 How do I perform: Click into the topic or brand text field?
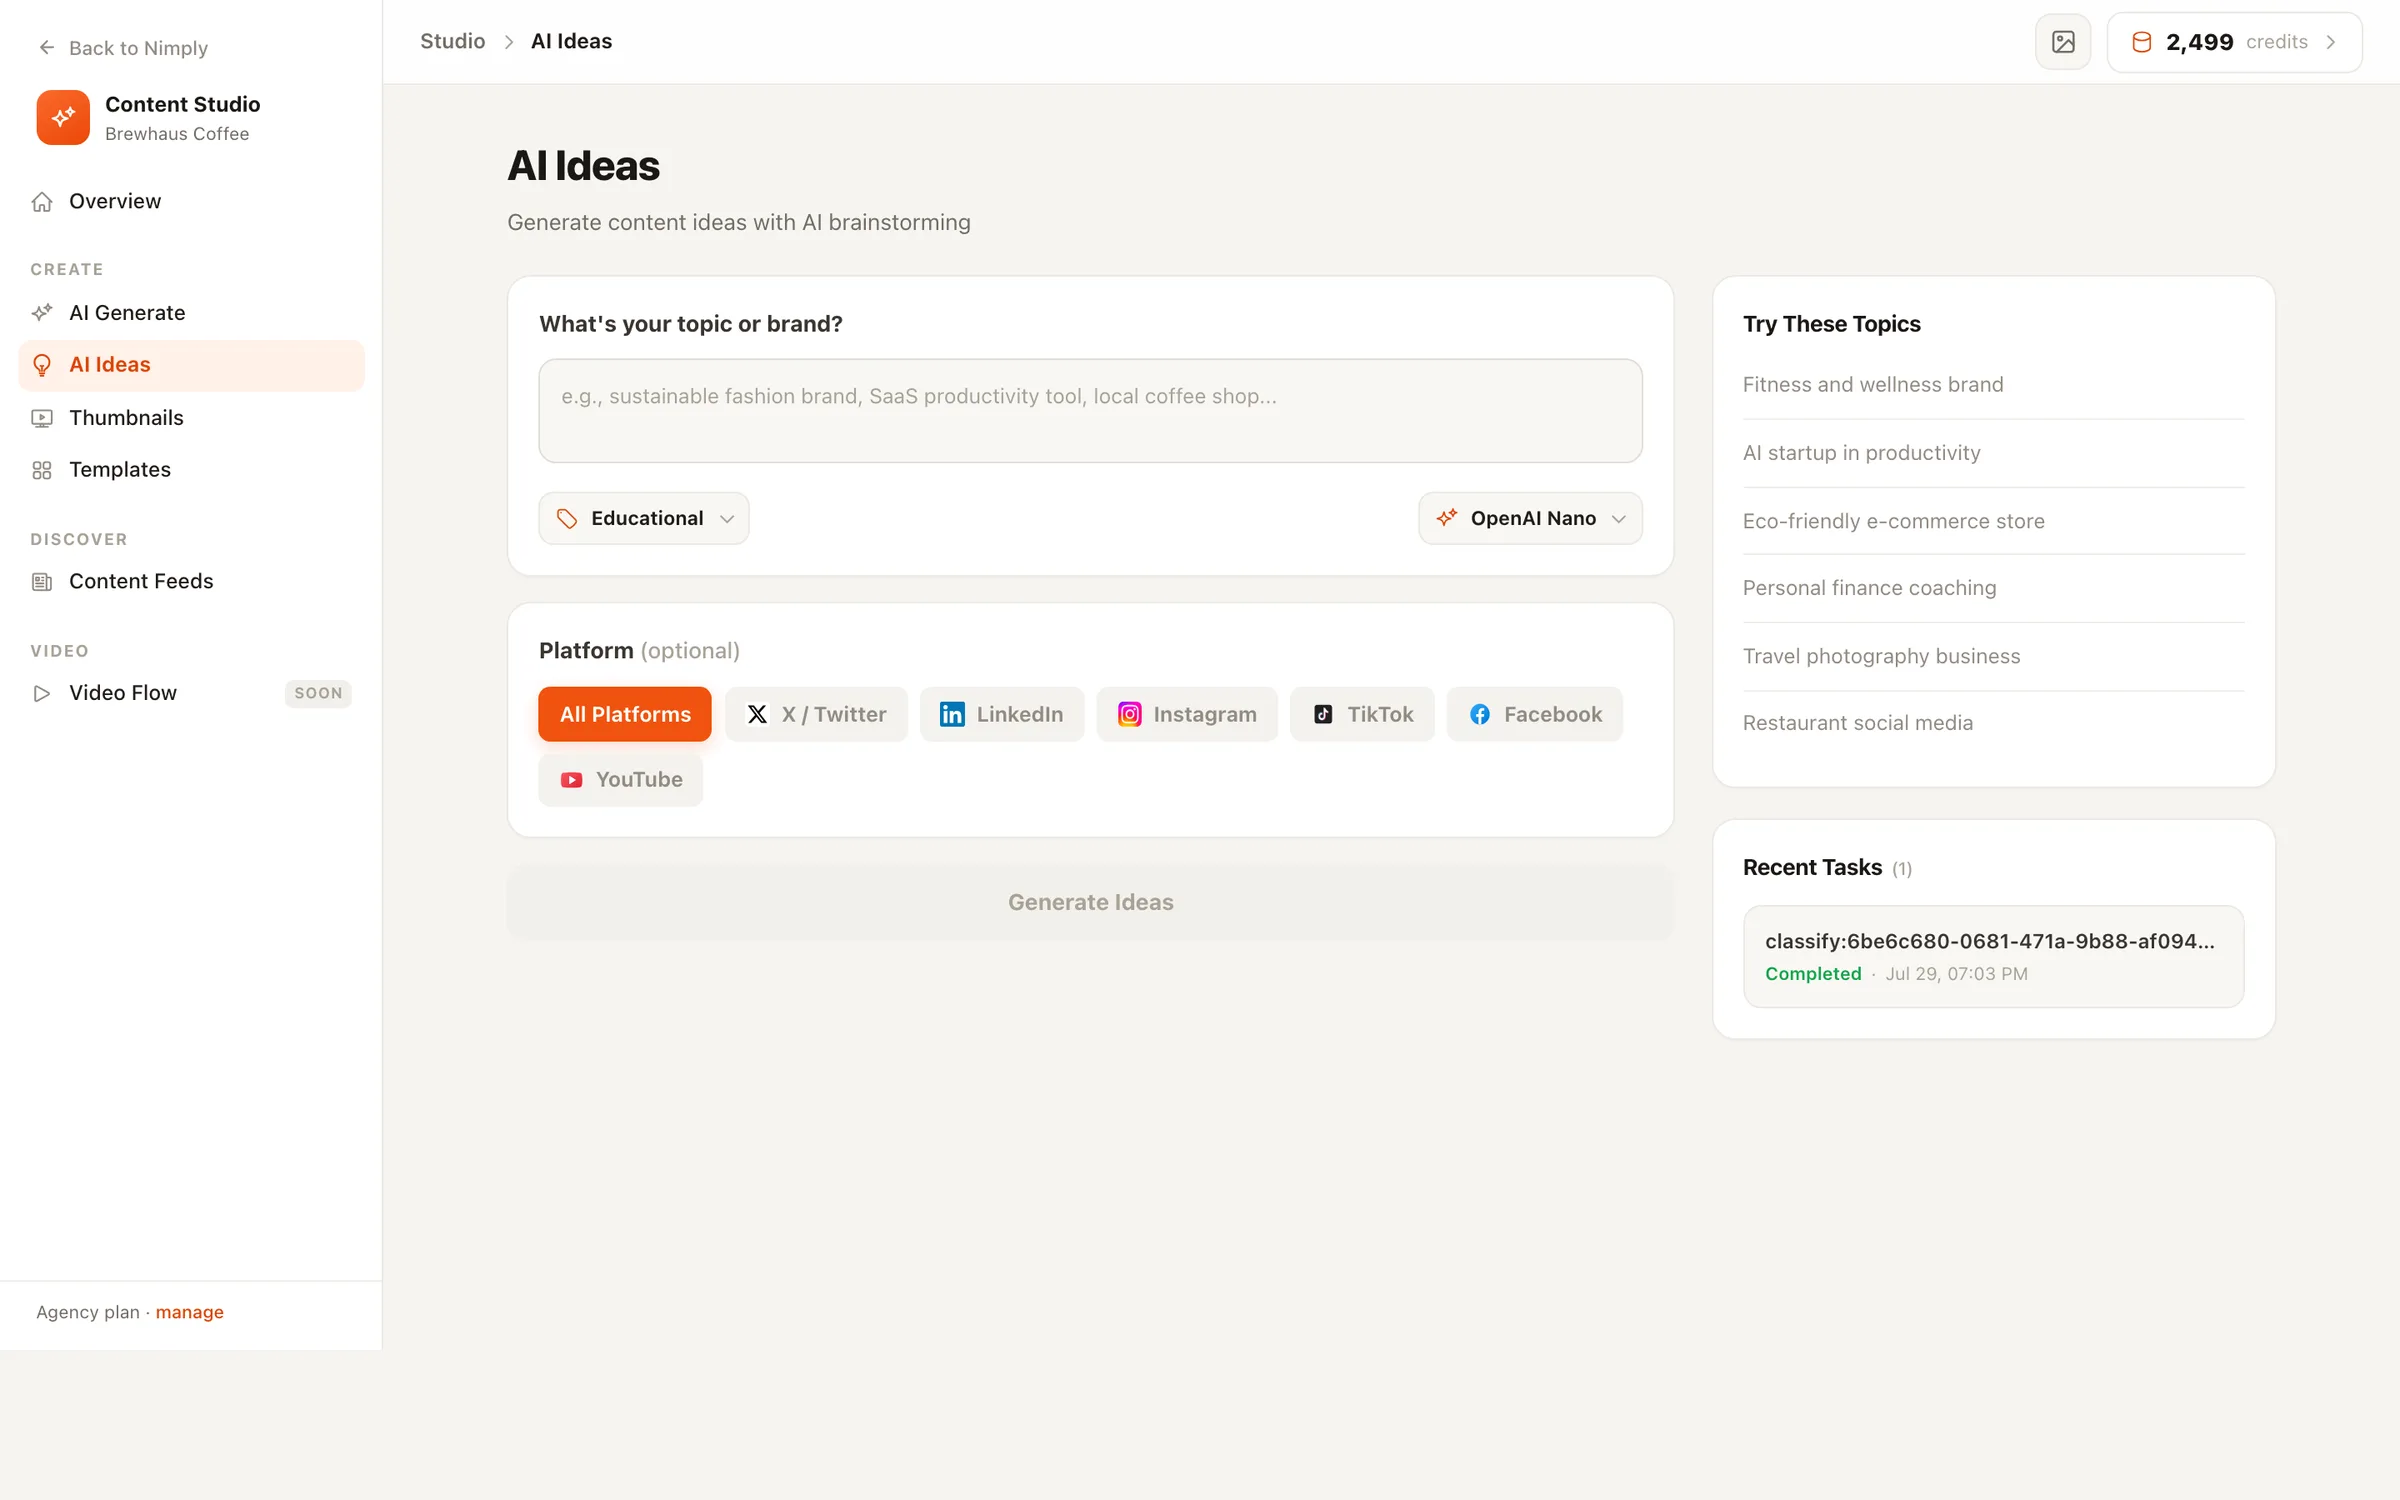click(x=1090, y=411)
